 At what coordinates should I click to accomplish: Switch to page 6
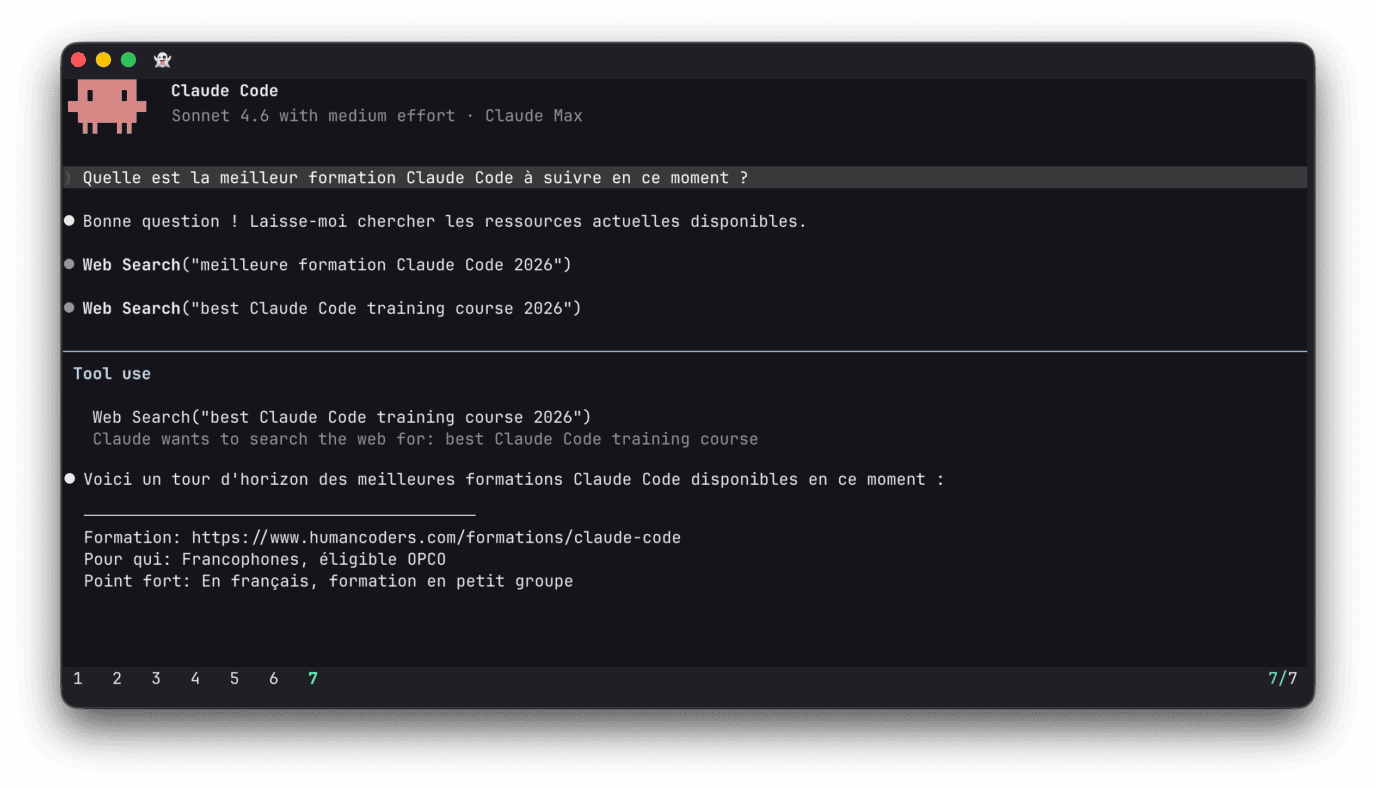pyautogui.click(x=273, y=678)
